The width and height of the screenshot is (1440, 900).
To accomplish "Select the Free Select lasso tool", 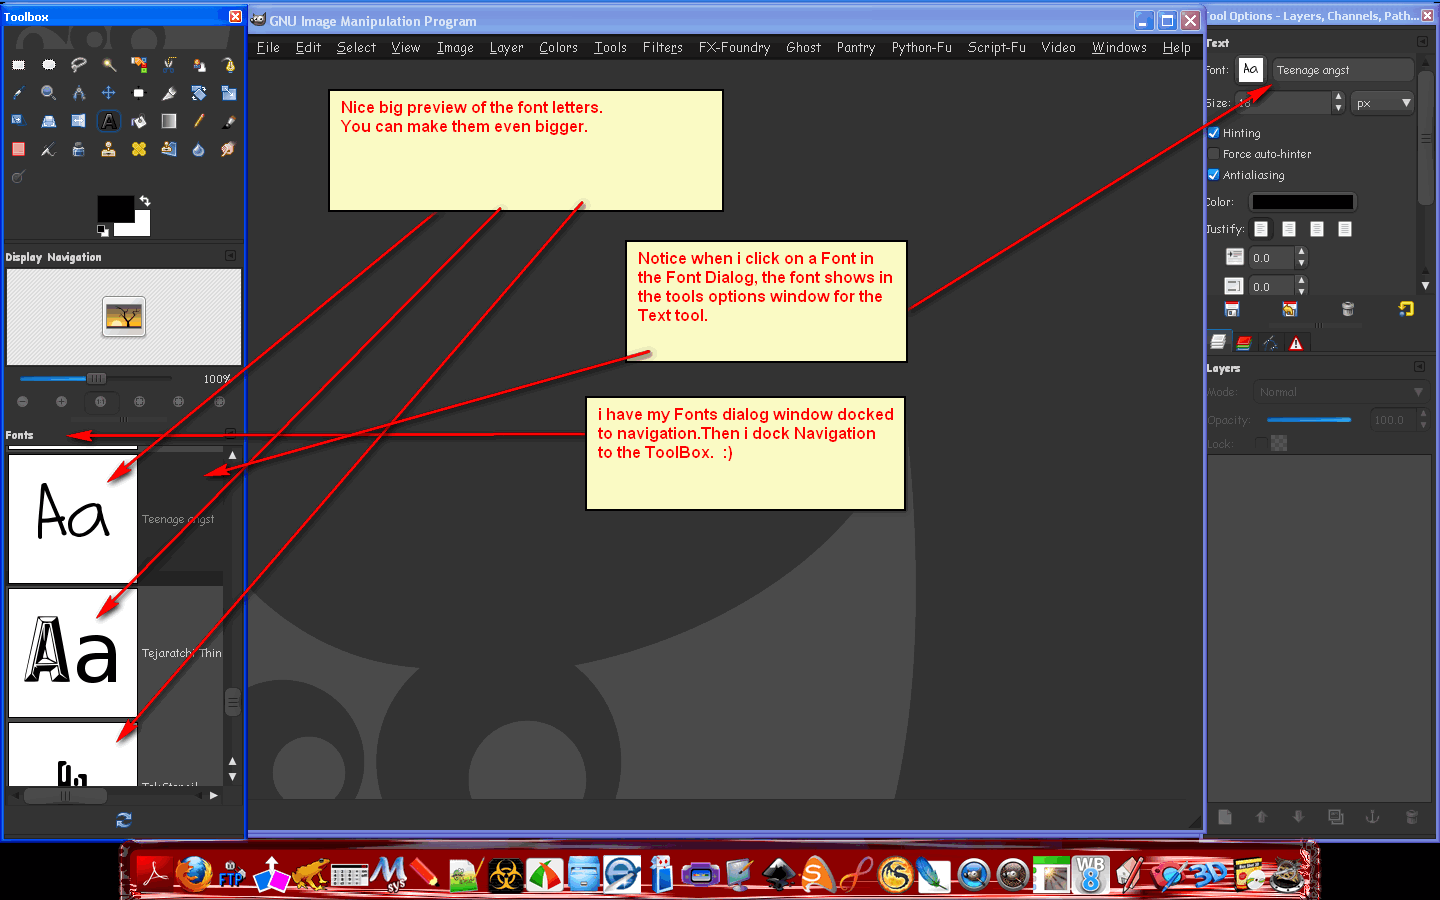I will pos(79,65).
